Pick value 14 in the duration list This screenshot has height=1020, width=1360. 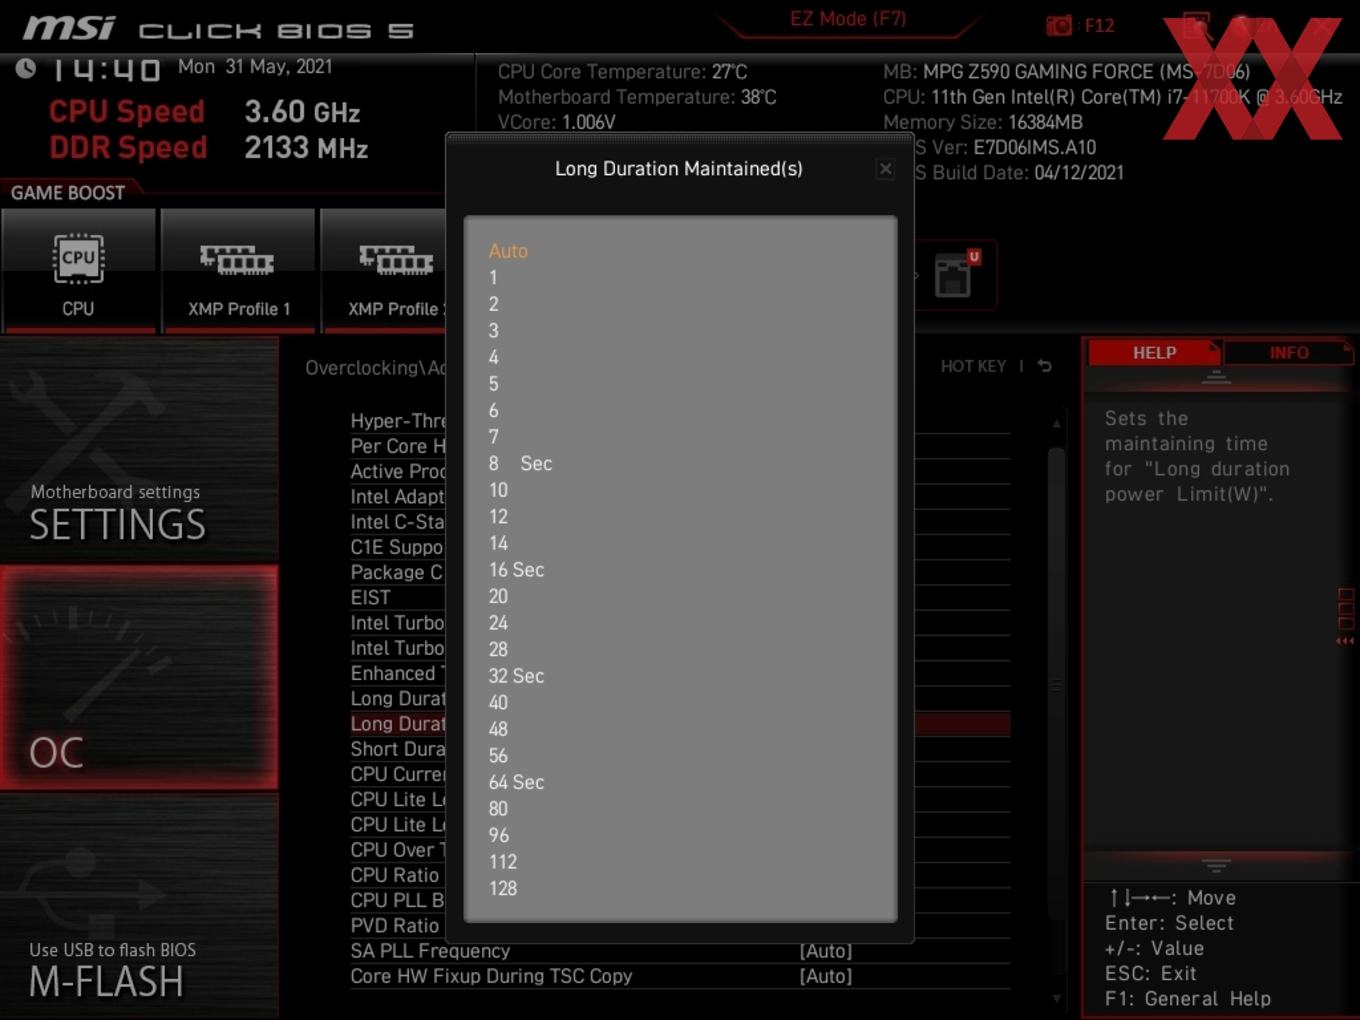point(498,543)
